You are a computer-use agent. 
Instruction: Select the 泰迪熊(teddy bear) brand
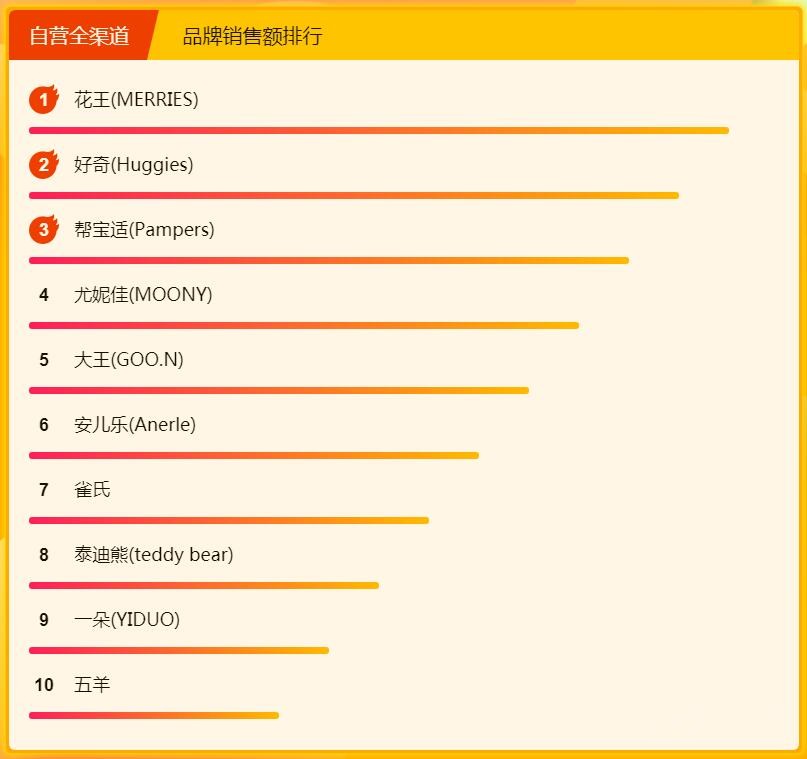click(x=154, y=555)
